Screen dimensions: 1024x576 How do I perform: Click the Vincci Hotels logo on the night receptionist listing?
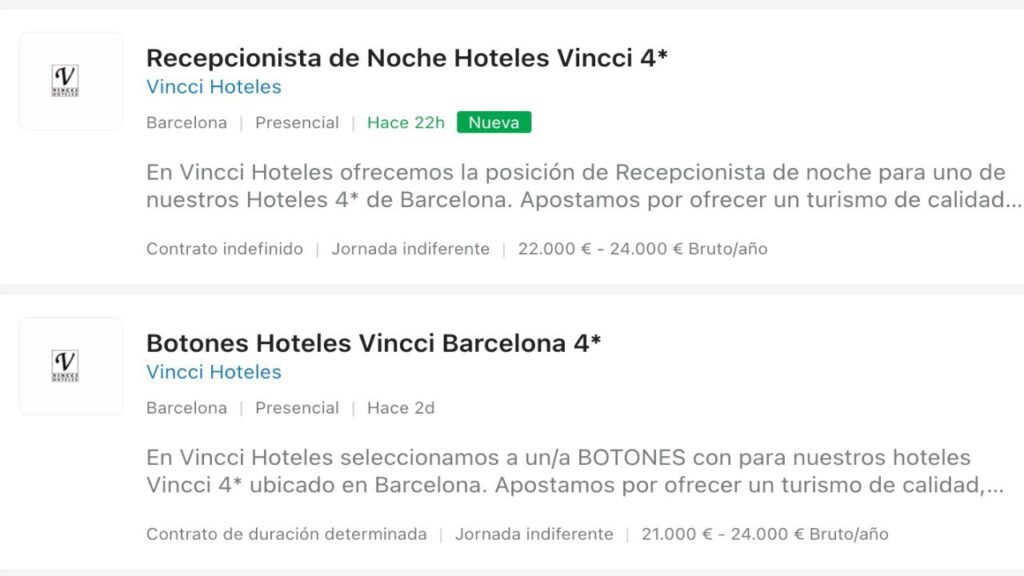coord(70,80)
